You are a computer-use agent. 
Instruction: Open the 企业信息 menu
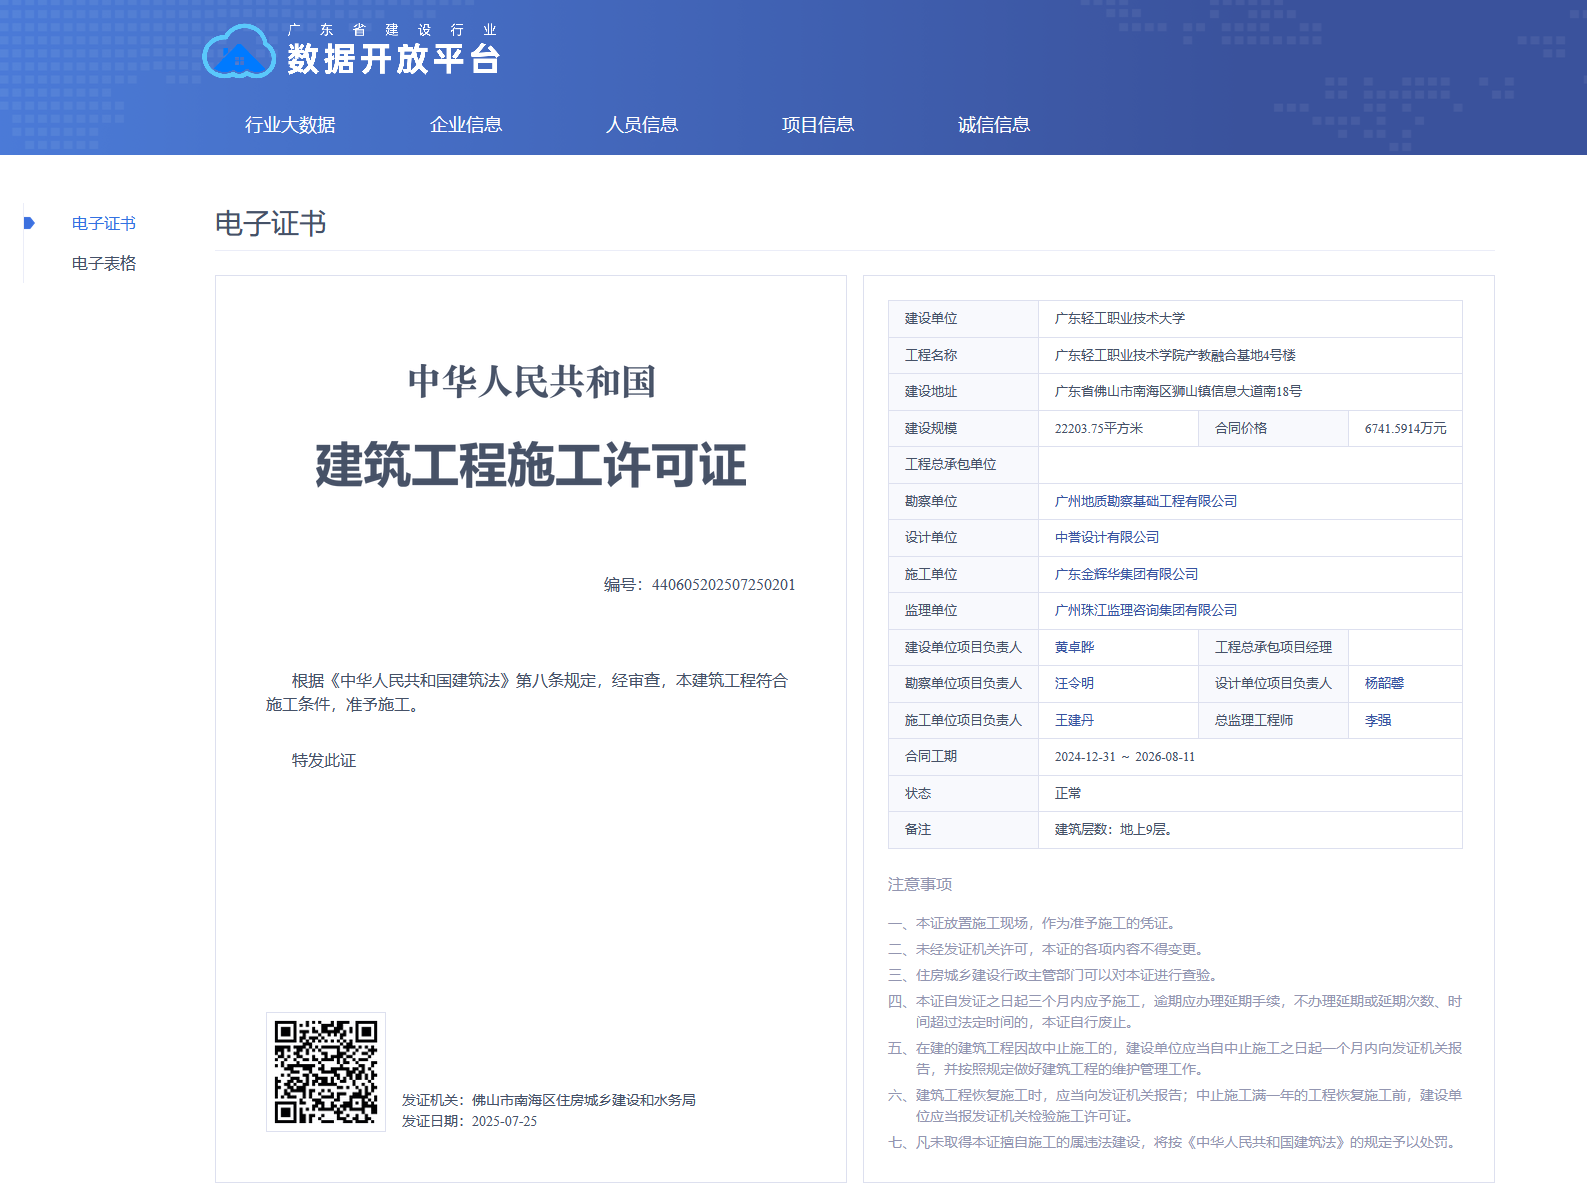point(466,125)
